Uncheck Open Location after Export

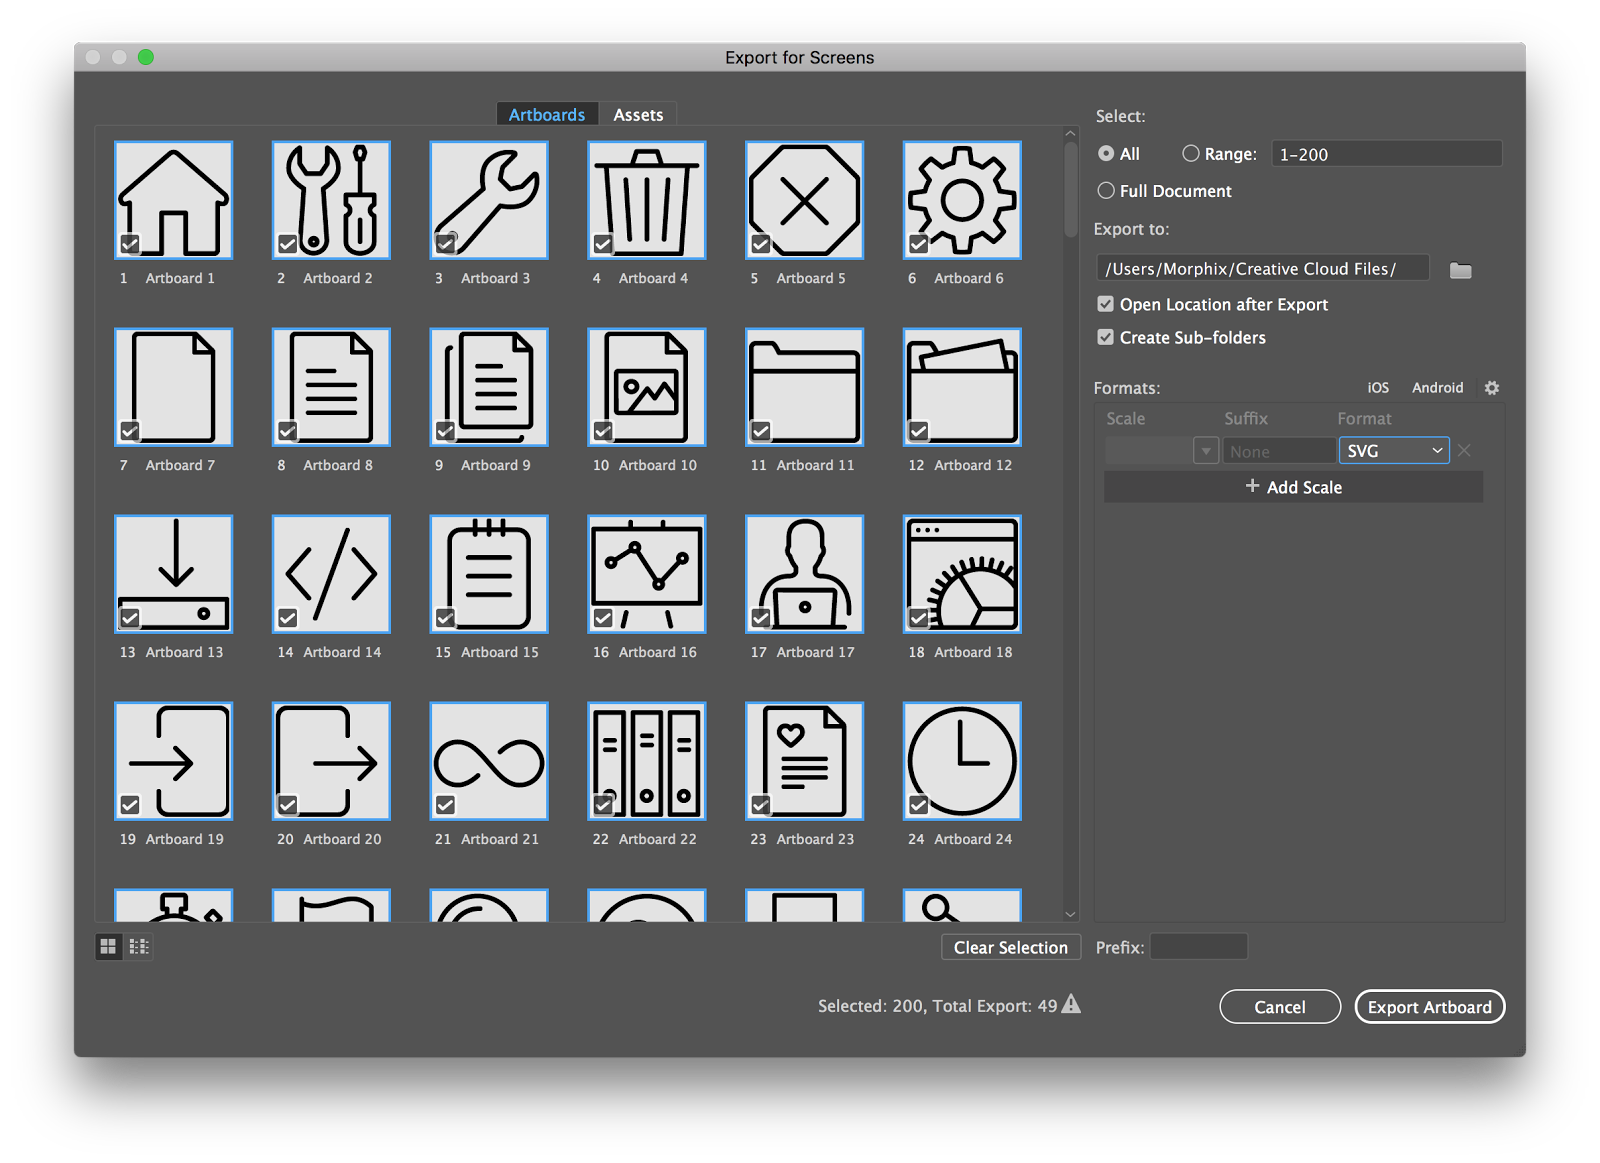click(x=1105, y=304)
